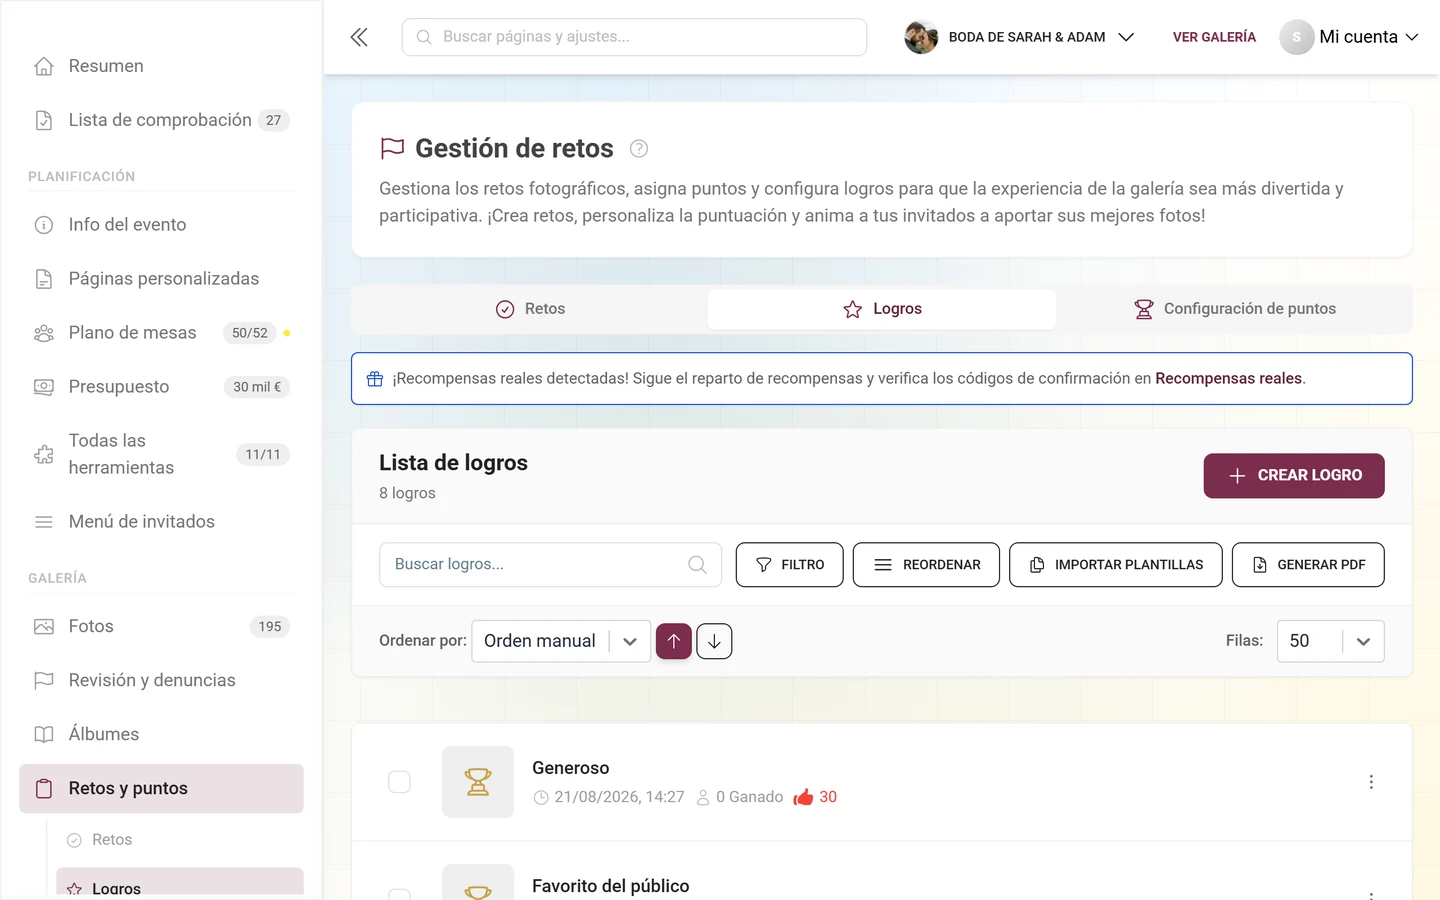Click the magnifier icon in Buscar logros

(697, 565)
